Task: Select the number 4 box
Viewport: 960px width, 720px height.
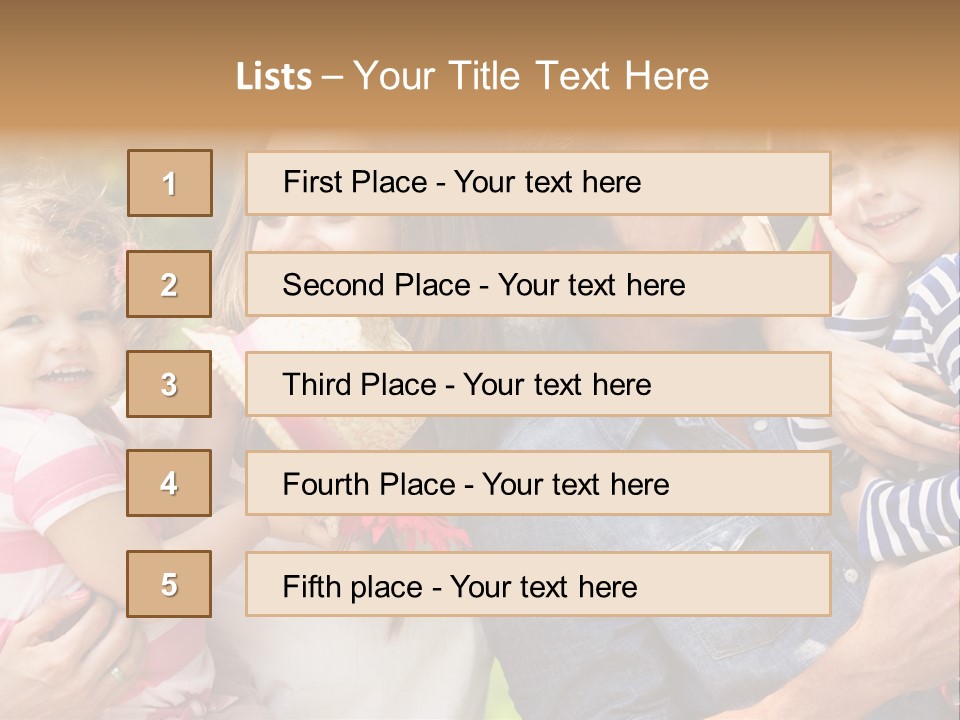Action: (x=169, y=484)
